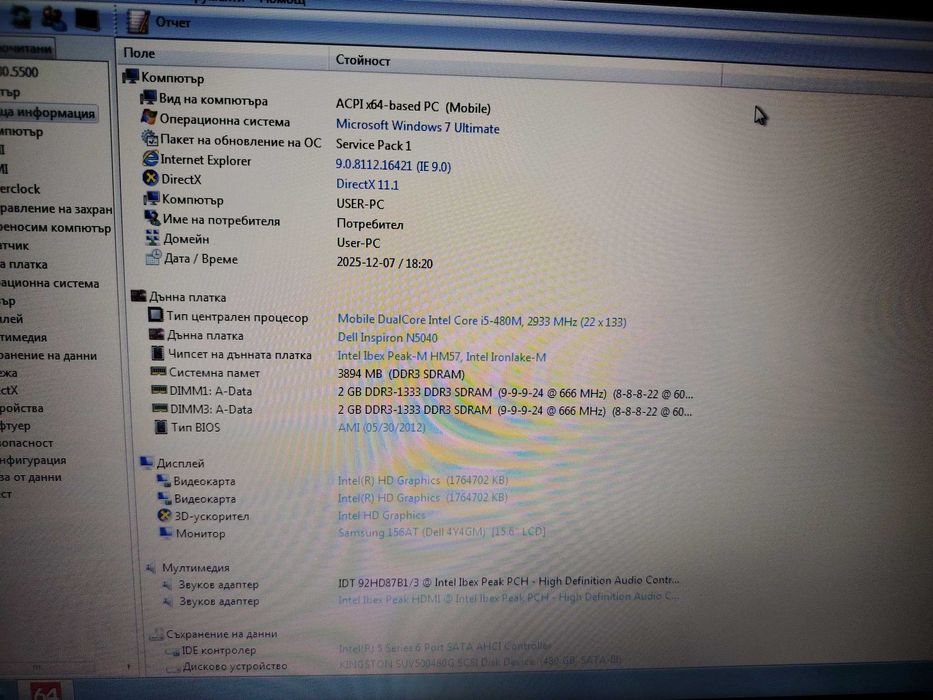Select the Вид на компютъра row icon
This screenshot has height=700, width=933.
pyautogui.click(x=148, y=98)
